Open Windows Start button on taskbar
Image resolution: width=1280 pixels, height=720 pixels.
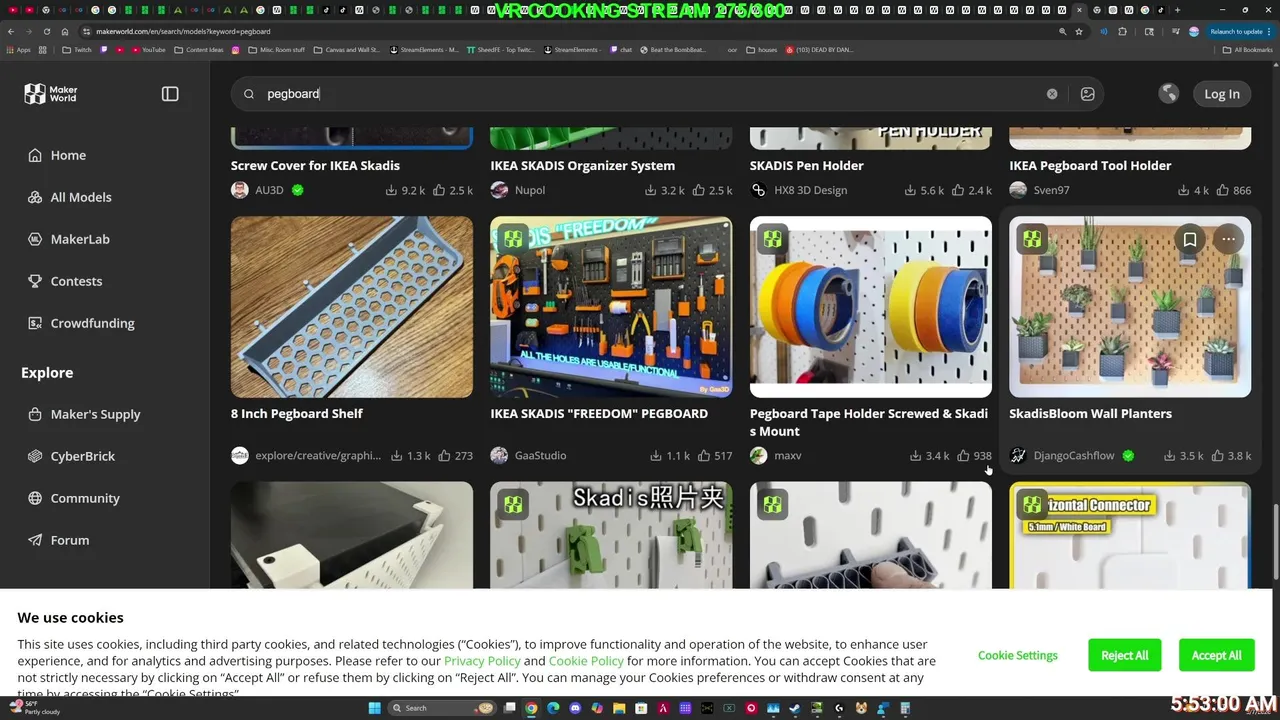point(375,708)
